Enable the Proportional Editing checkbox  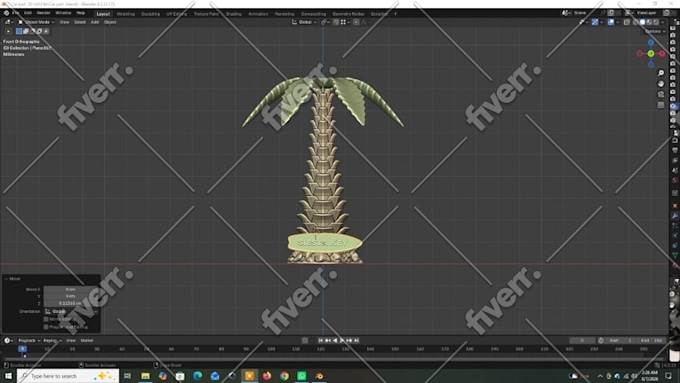tap(46, 327)
